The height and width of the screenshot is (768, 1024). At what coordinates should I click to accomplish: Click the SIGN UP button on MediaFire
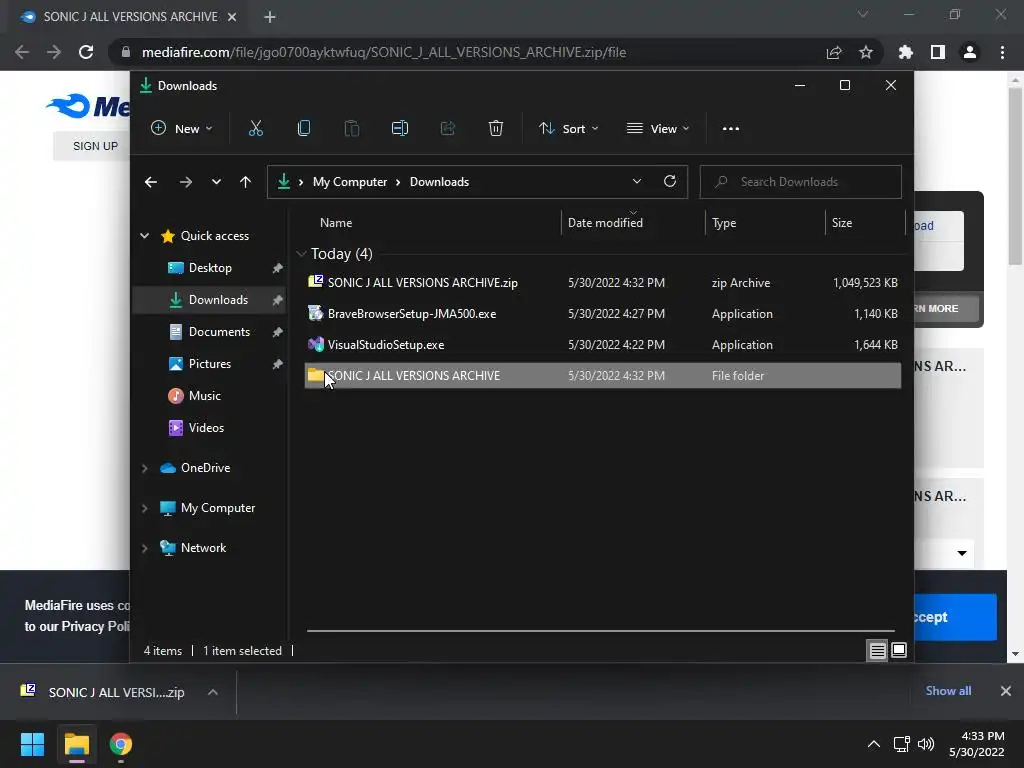coord(95,146)
